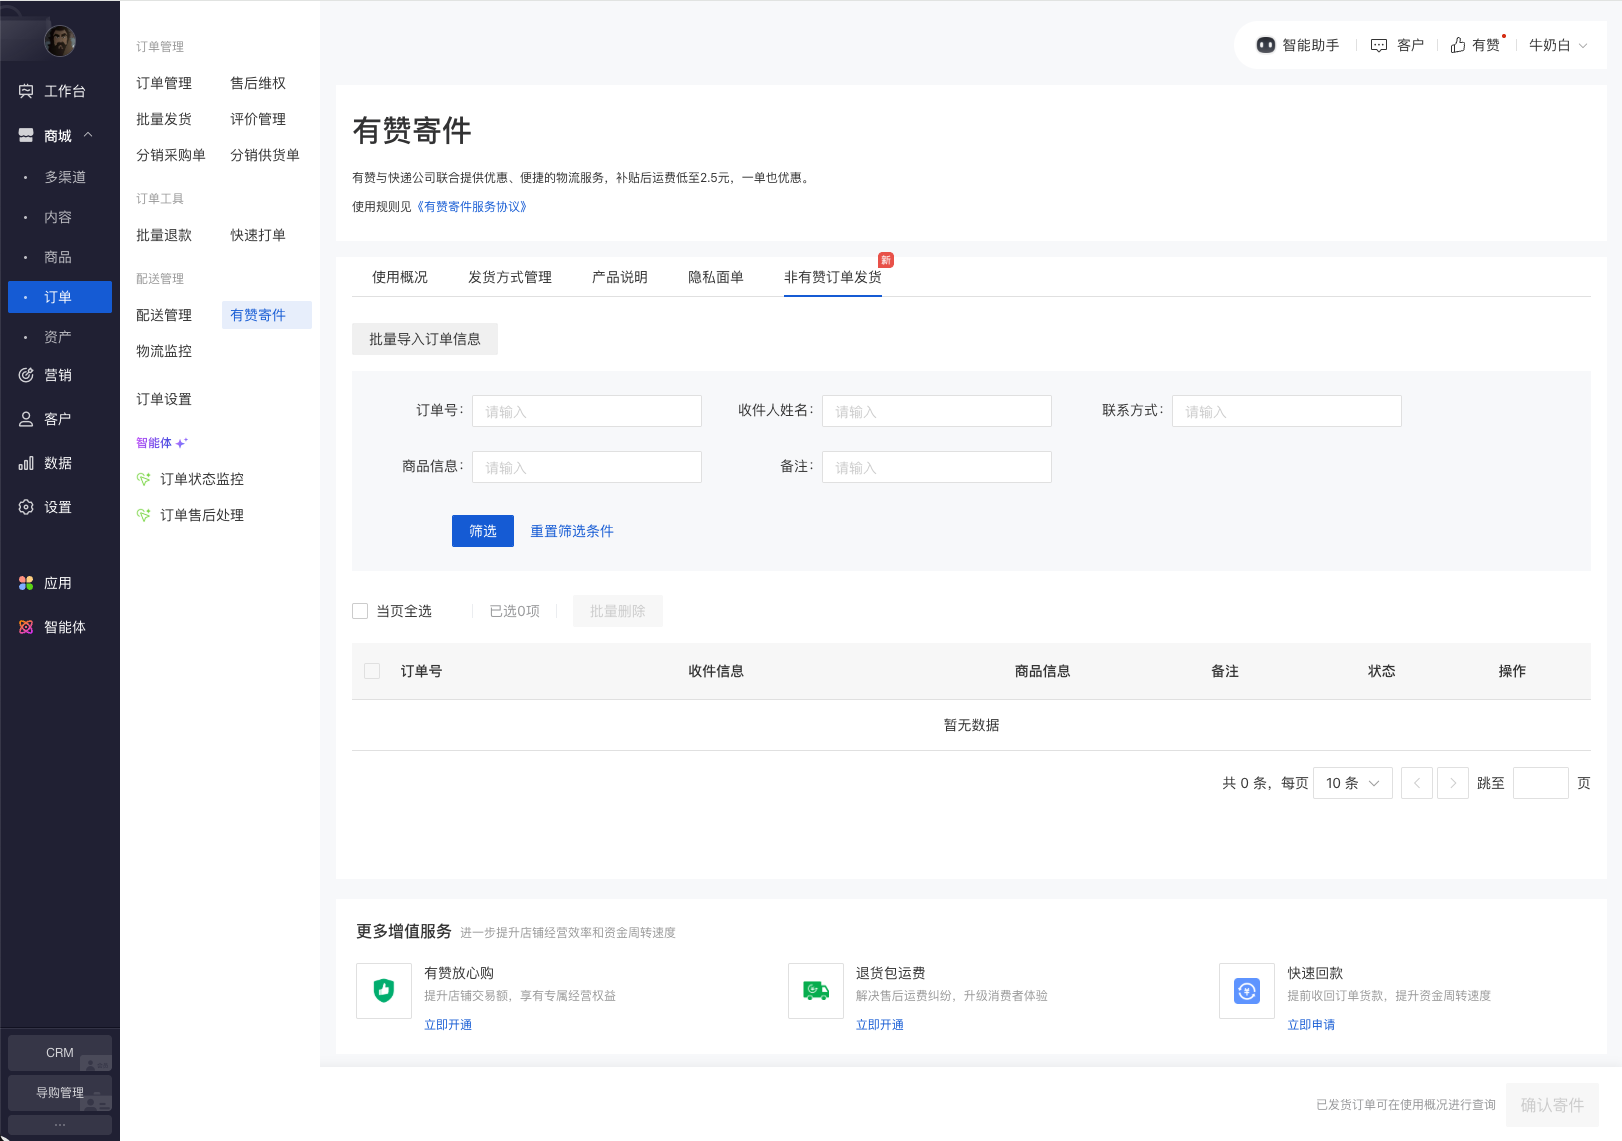This screenshot has height=1141, width=1622.
Task: Click the blue 筛选 button
Action: point(482,531)
